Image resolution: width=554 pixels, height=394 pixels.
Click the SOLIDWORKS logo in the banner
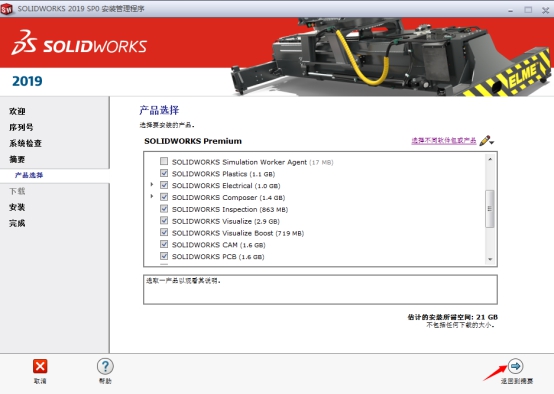click(79, 43)
